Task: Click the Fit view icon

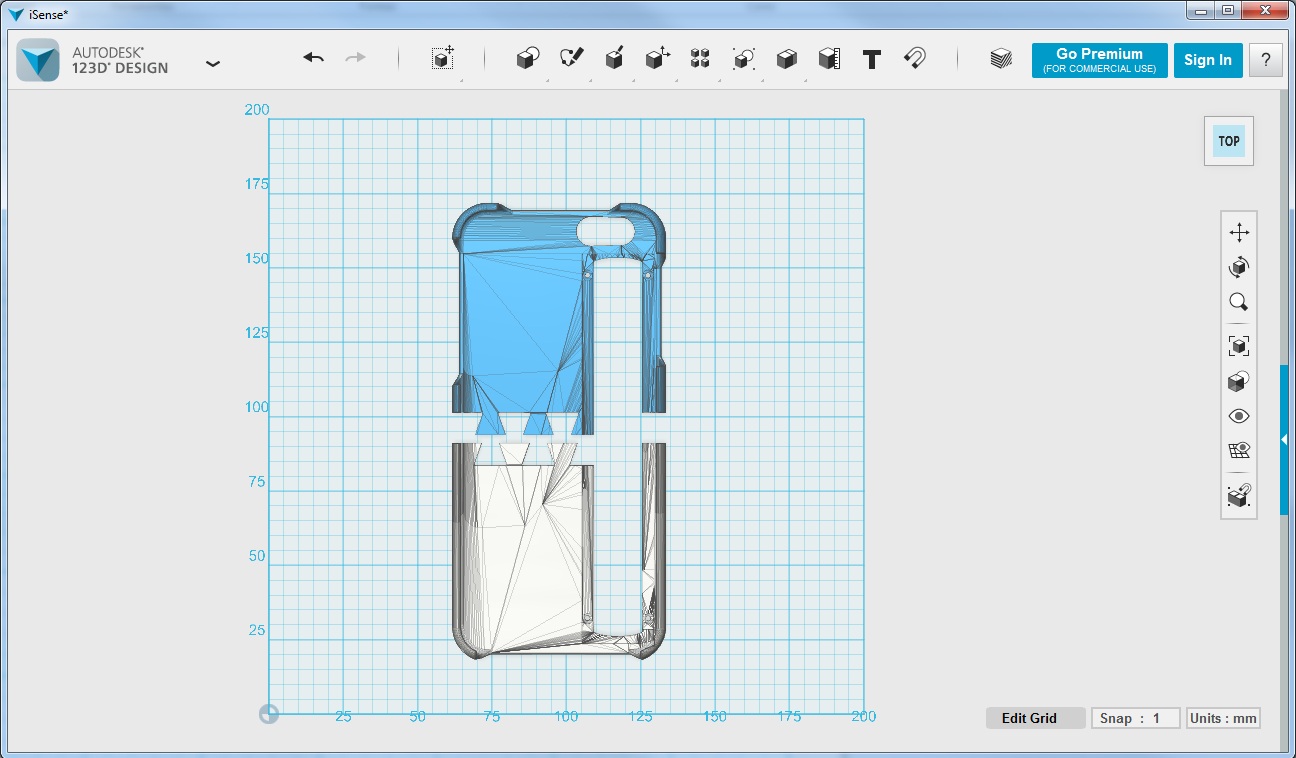Action: 1239,346
